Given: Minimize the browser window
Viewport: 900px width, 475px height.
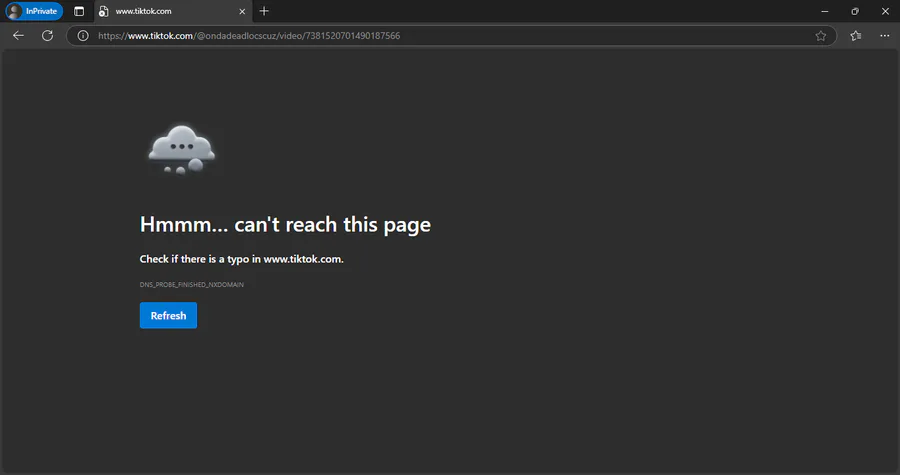Looking at the screenshot, I should 825,11.
